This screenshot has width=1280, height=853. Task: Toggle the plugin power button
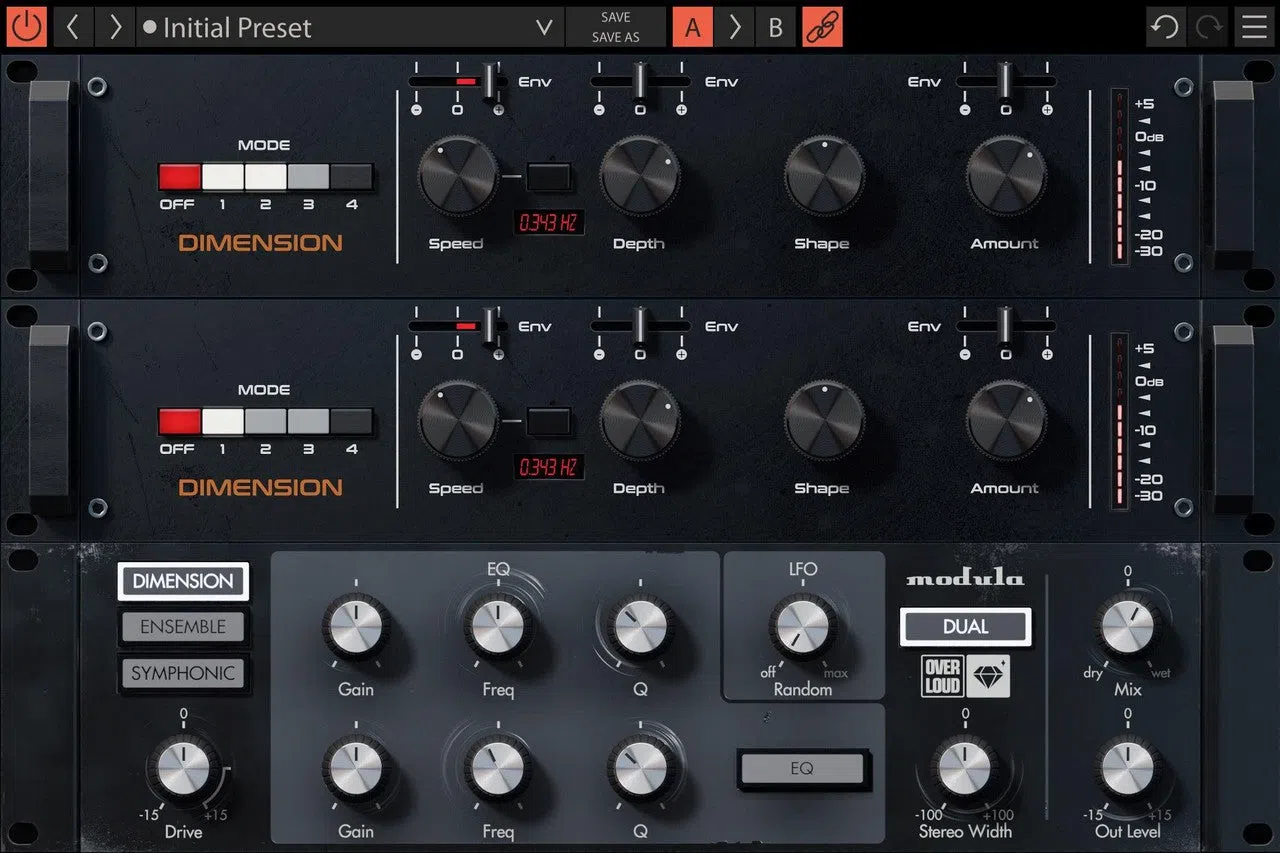[26, 27]
